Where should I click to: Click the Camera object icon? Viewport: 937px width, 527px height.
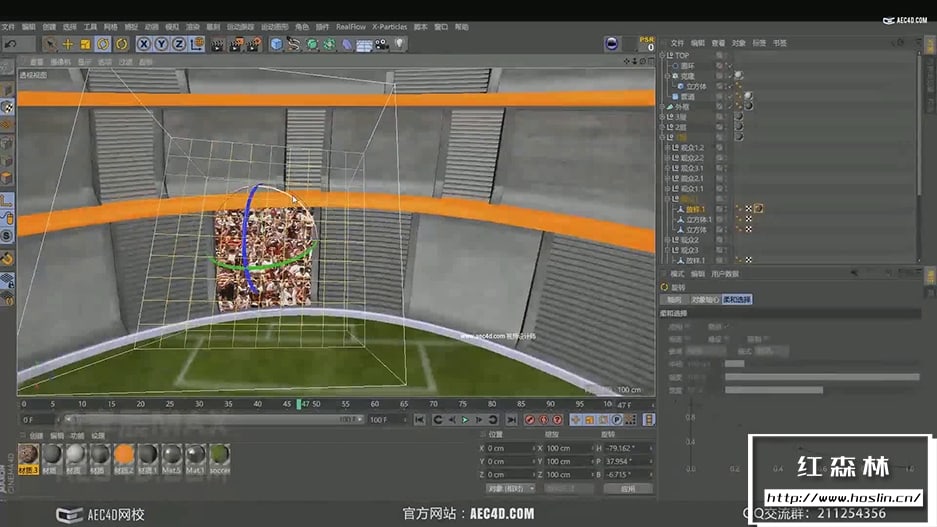(381, 44)
